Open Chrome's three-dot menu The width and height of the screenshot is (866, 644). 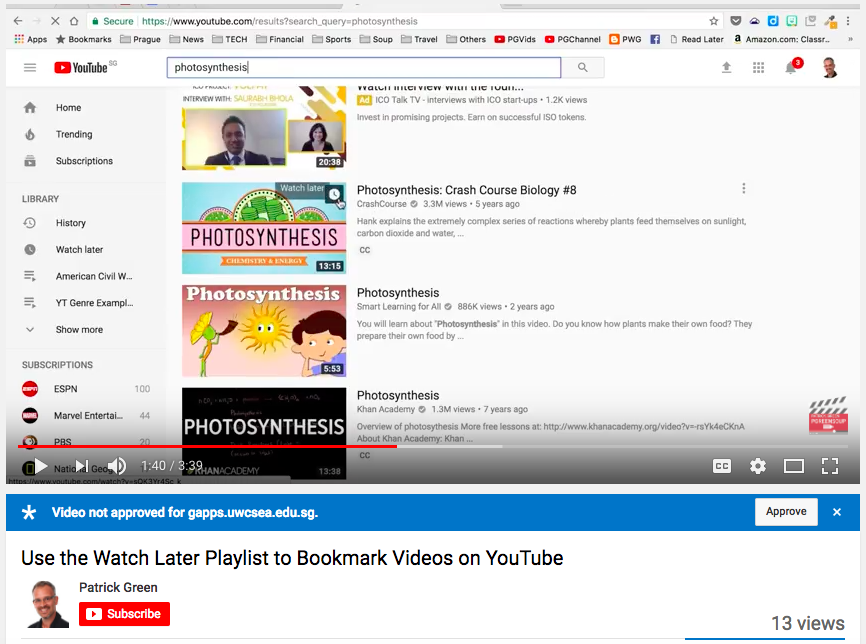click(848, 21)
